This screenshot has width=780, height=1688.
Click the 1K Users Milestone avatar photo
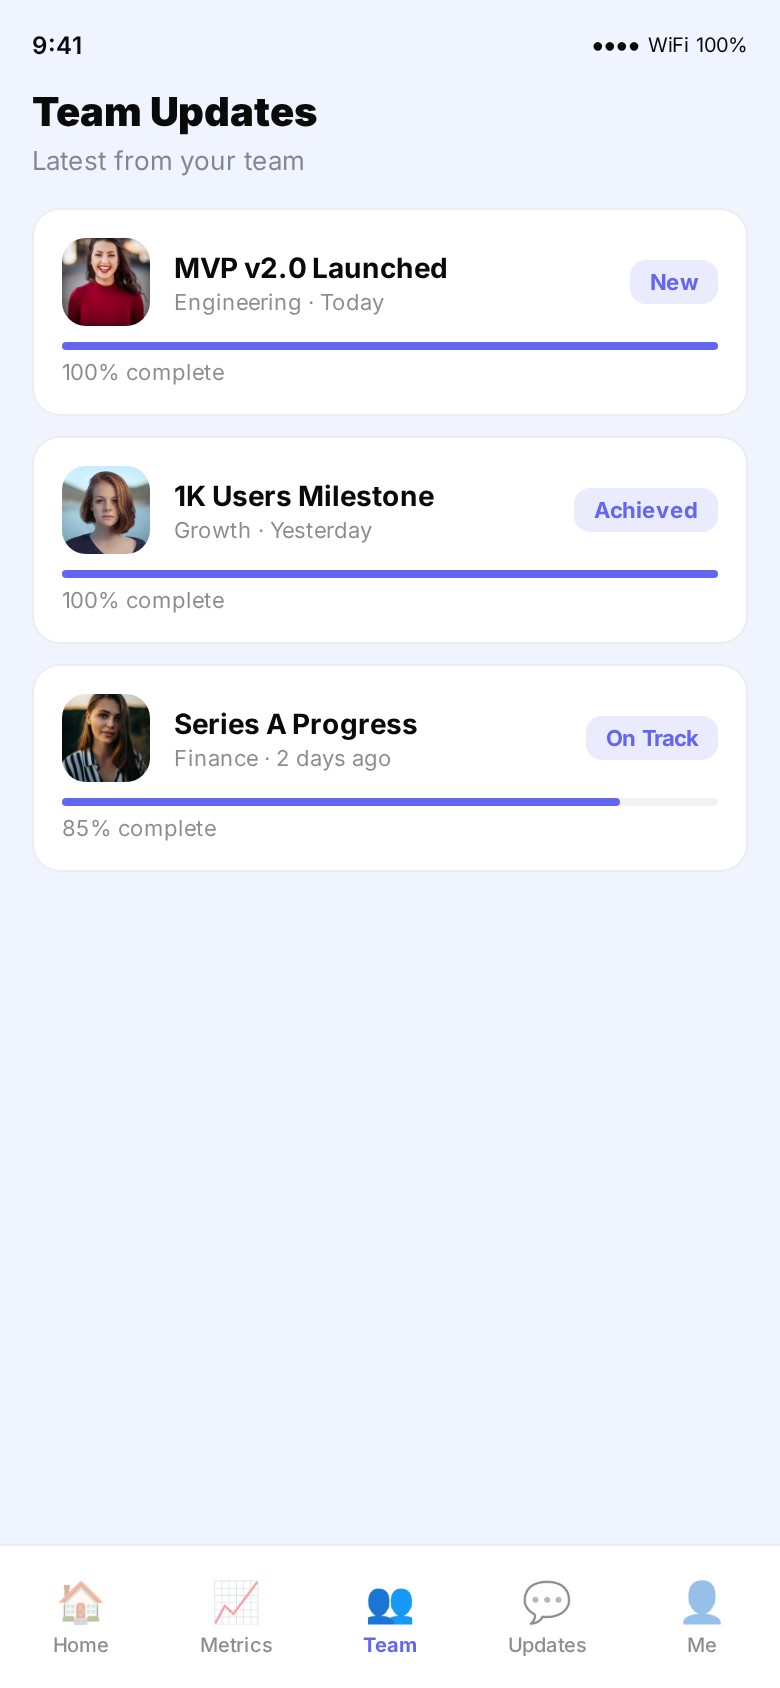(x=106, y=510)
